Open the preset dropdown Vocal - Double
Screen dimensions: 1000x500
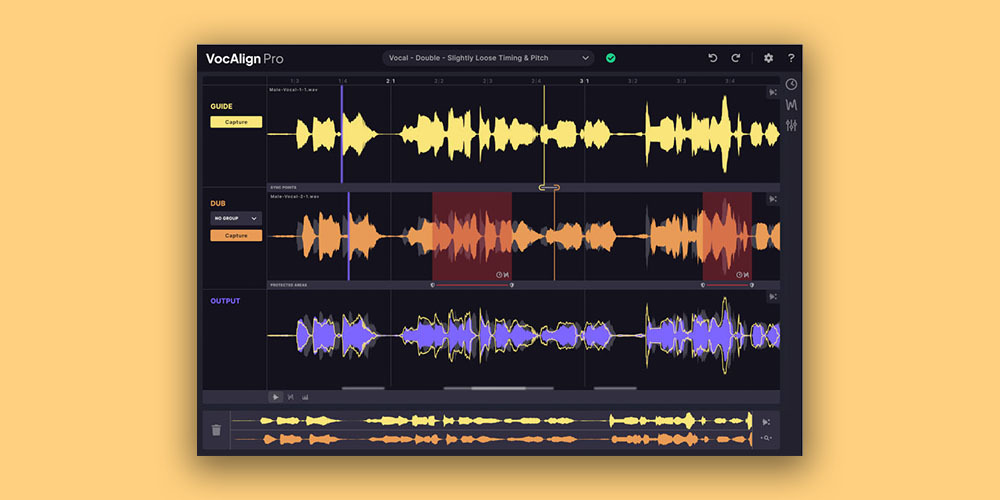(488, 58)
